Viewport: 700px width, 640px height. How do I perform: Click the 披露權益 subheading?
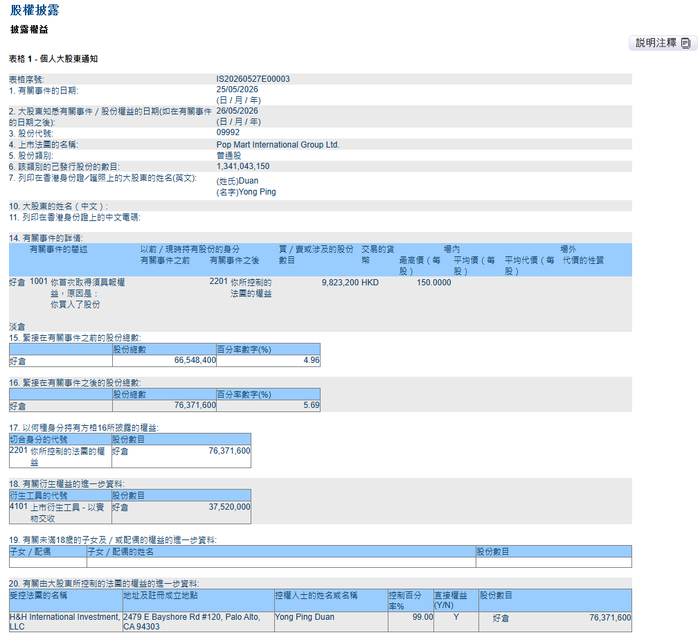[29, 29]
